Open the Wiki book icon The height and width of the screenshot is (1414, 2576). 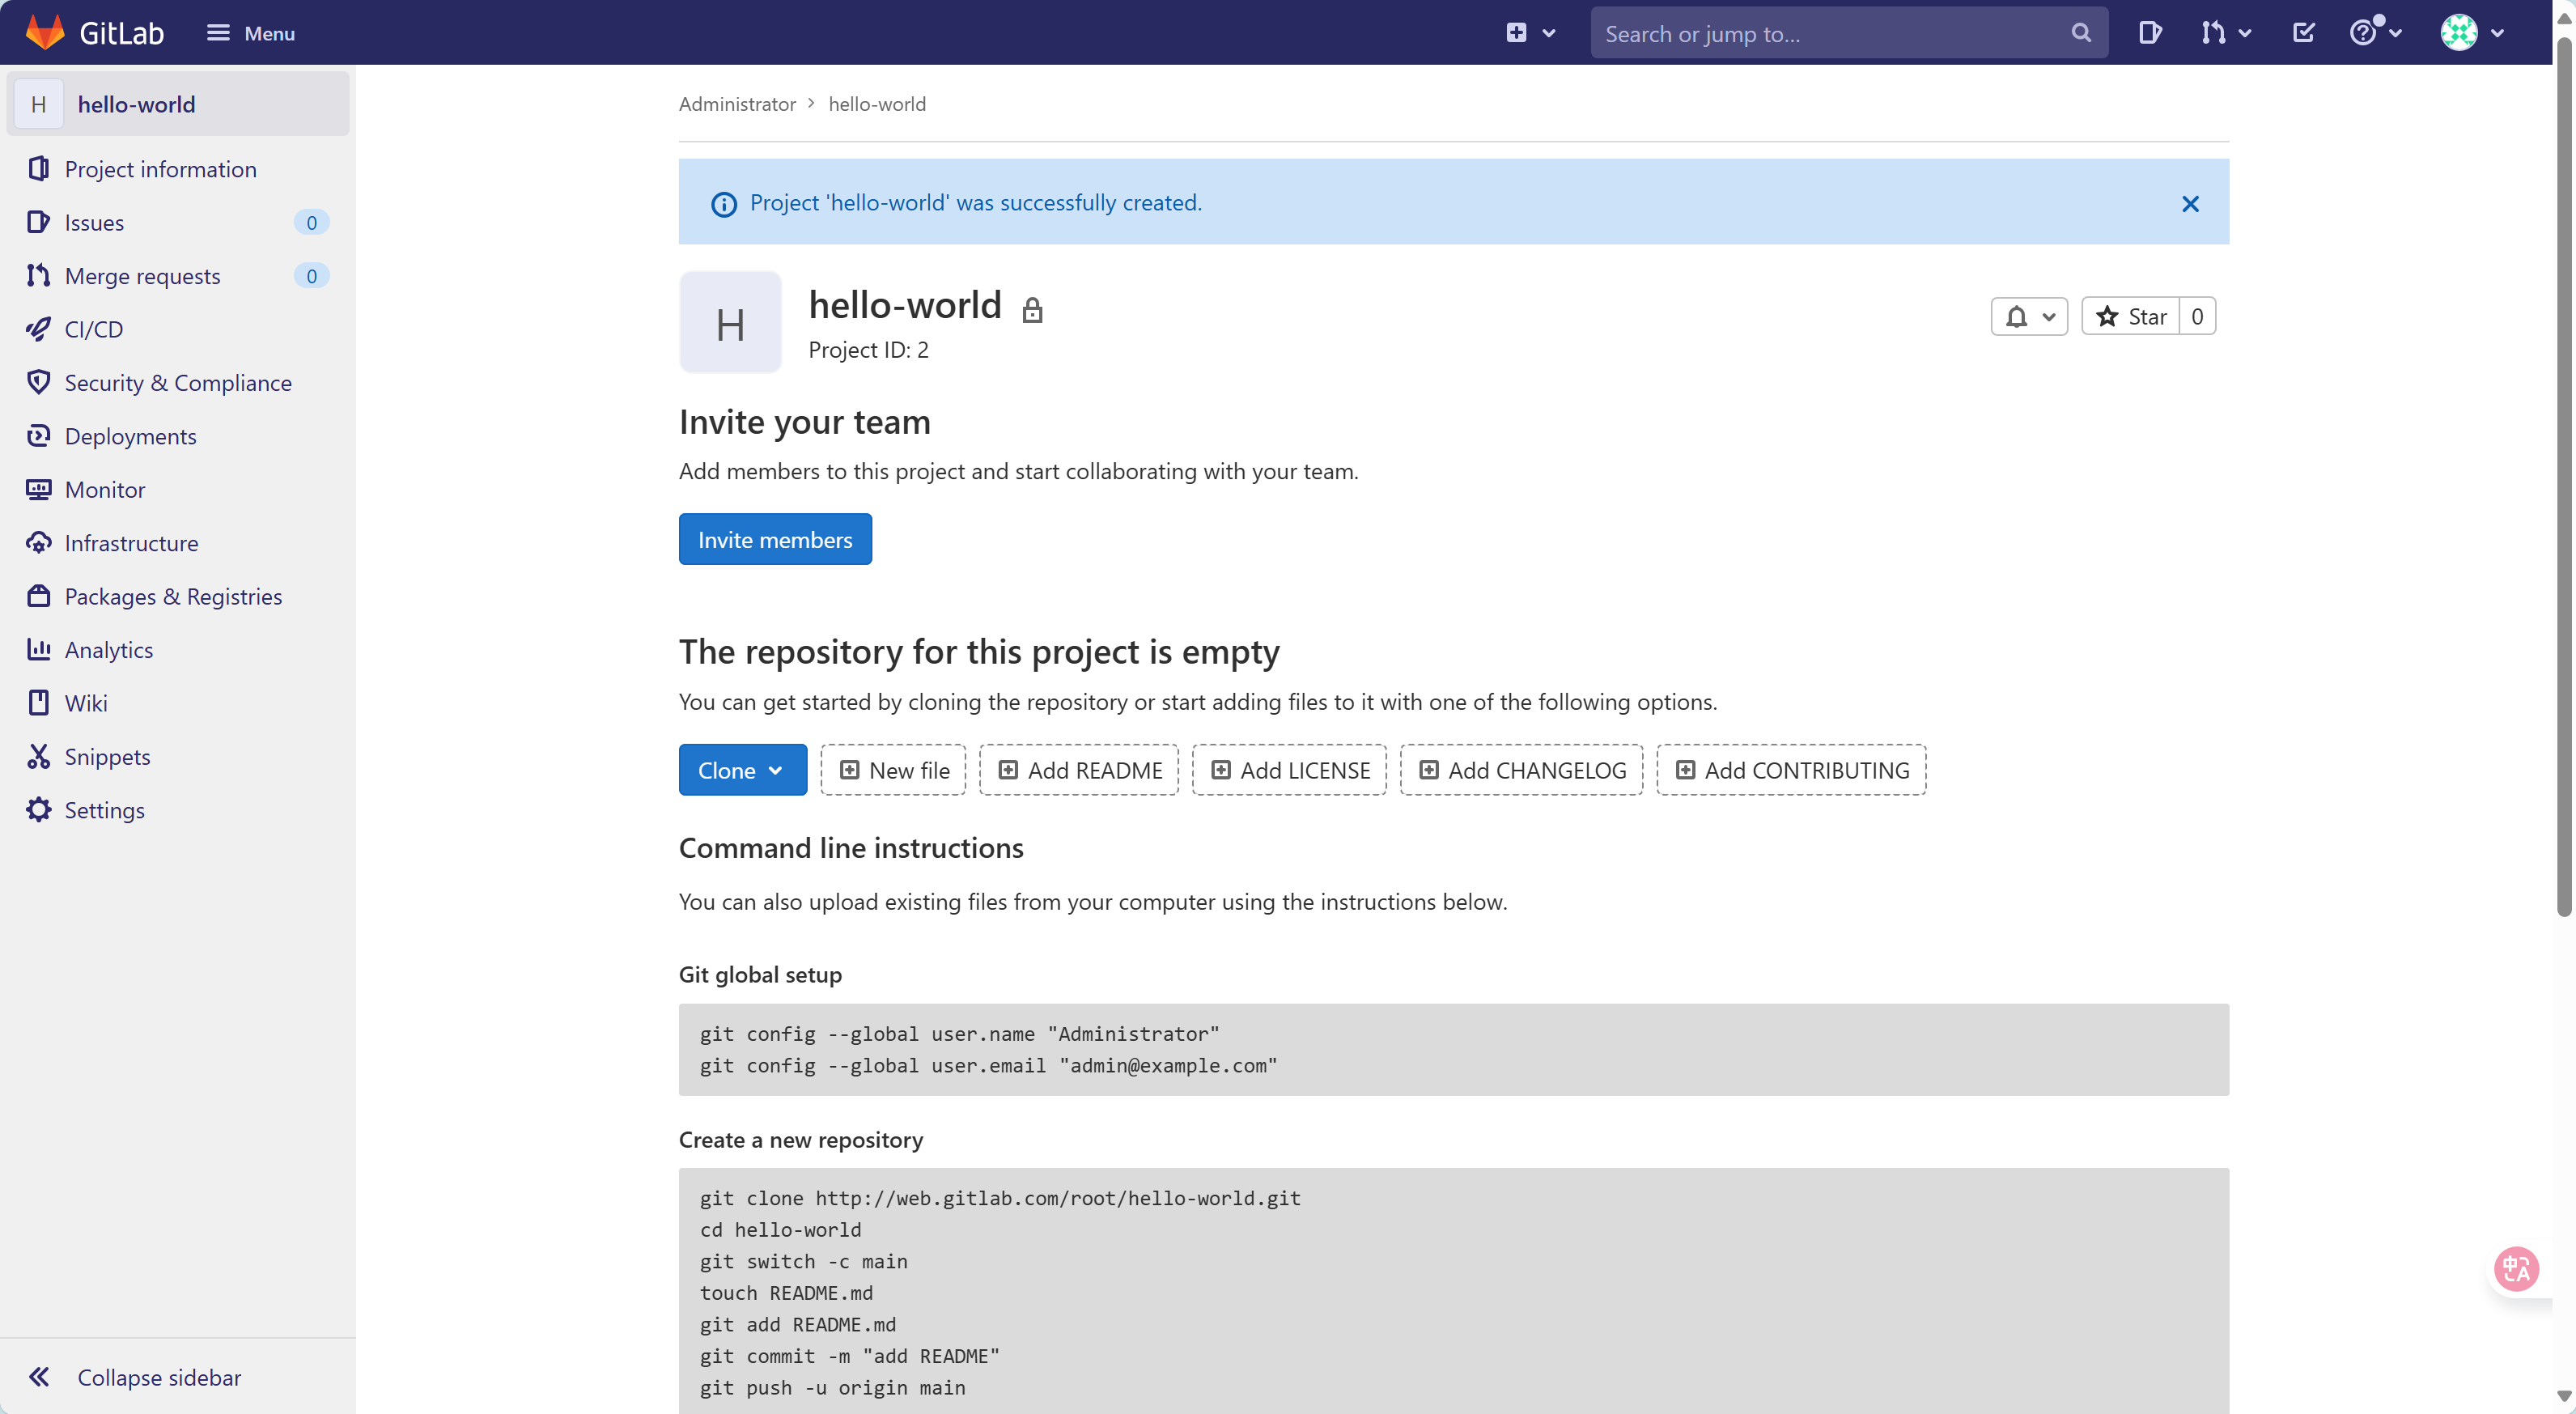pyautogui.click(x=38, y=703)
